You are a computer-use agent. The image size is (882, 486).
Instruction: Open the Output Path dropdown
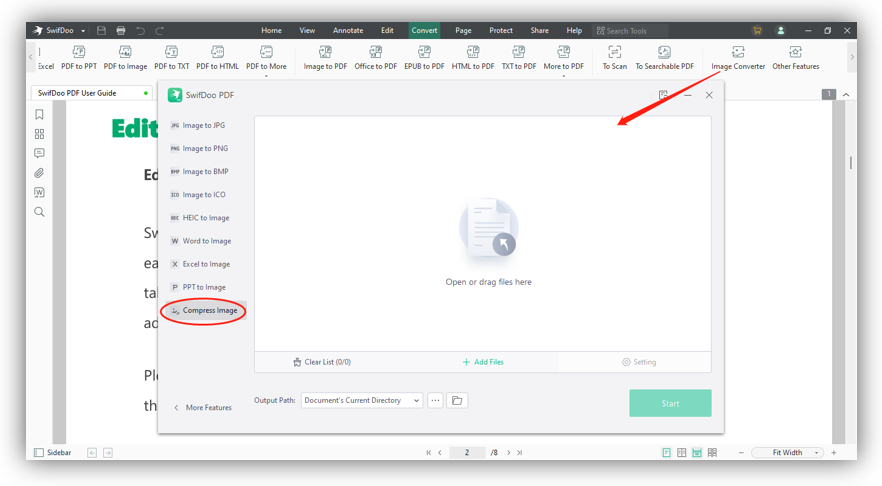(362, 400)
